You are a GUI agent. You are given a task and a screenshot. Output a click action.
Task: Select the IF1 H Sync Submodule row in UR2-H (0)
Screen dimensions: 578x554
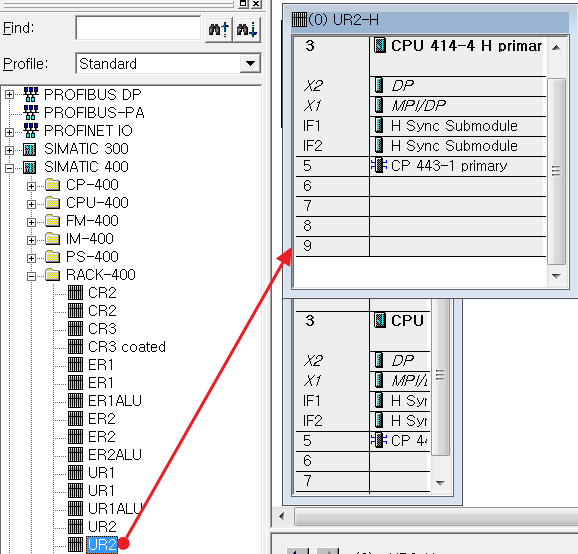pyautogui.click(x=421, y=126)
